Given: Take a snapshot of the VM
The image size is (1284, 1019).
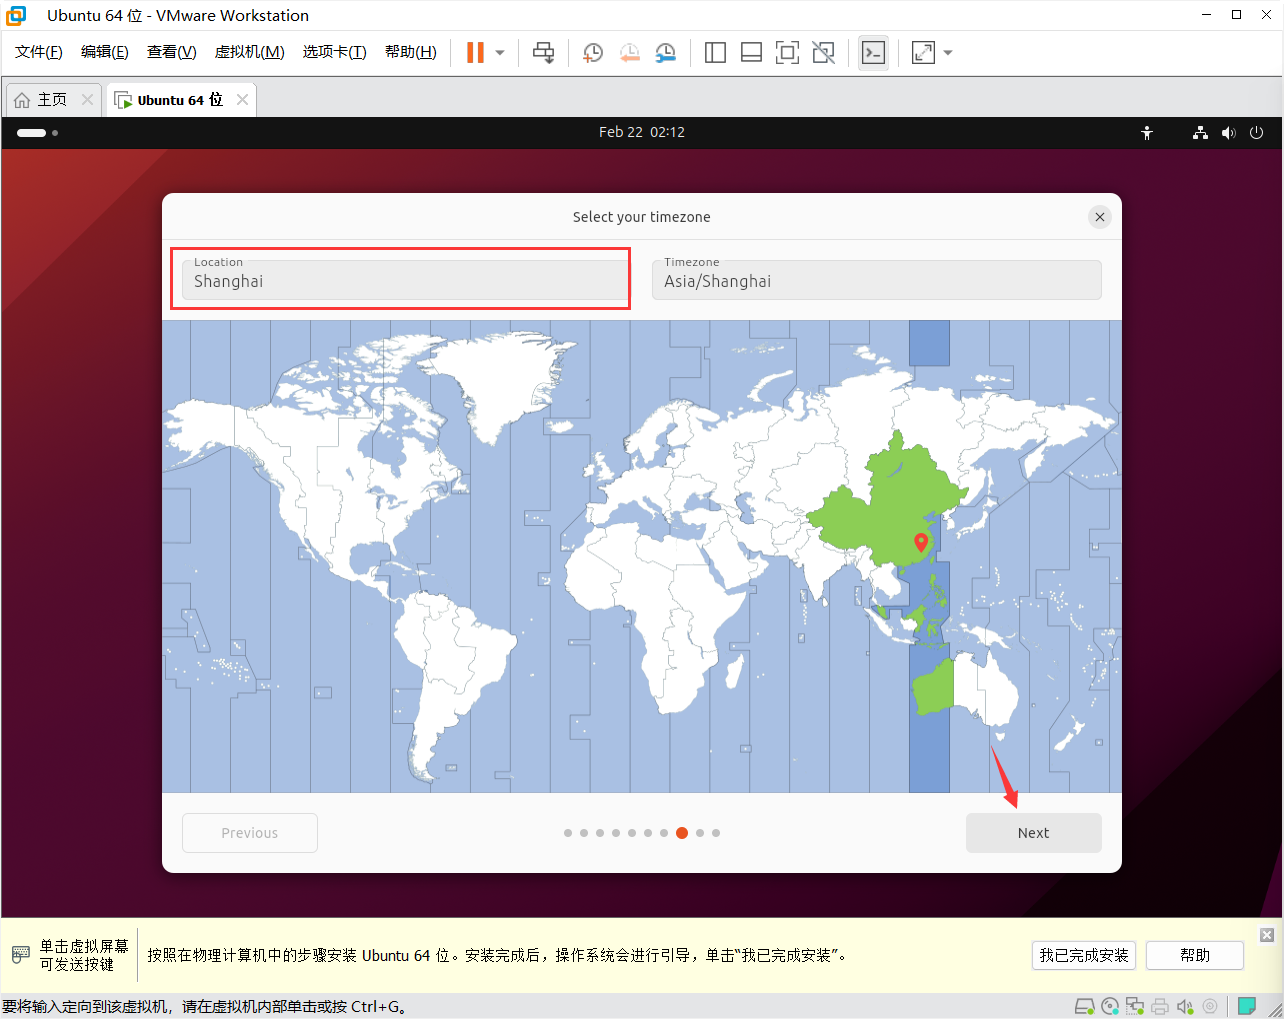Looking at the screenshot, I should [x=593, y=53].
